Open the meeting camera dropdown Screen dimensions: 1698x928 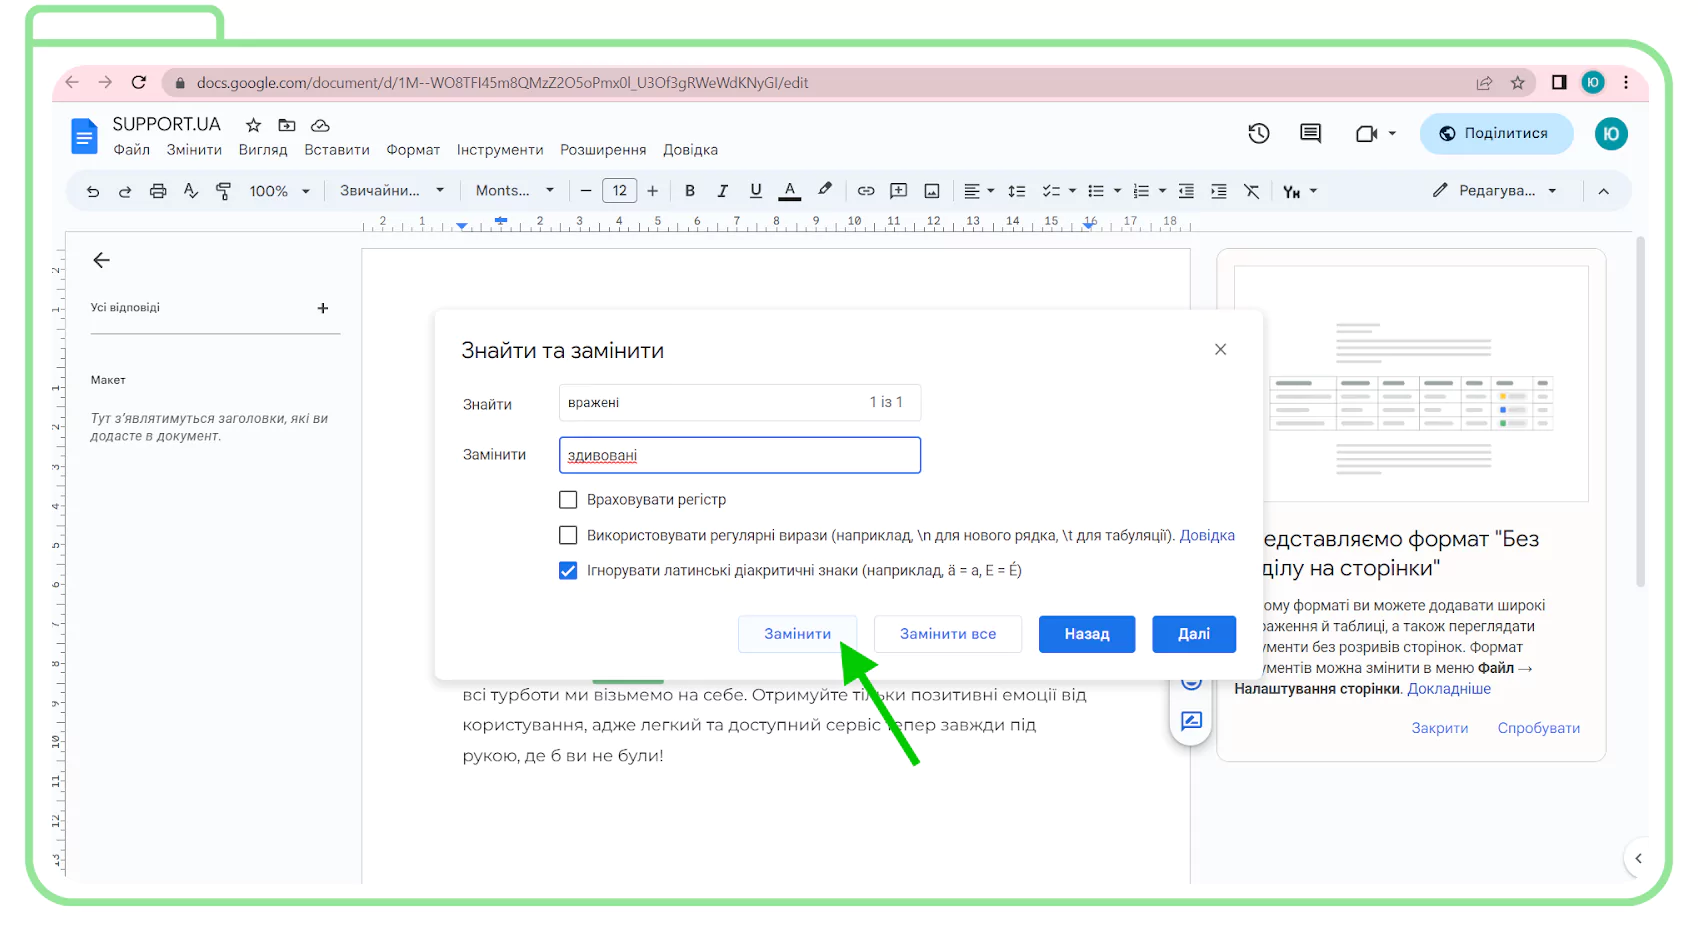1392,133
